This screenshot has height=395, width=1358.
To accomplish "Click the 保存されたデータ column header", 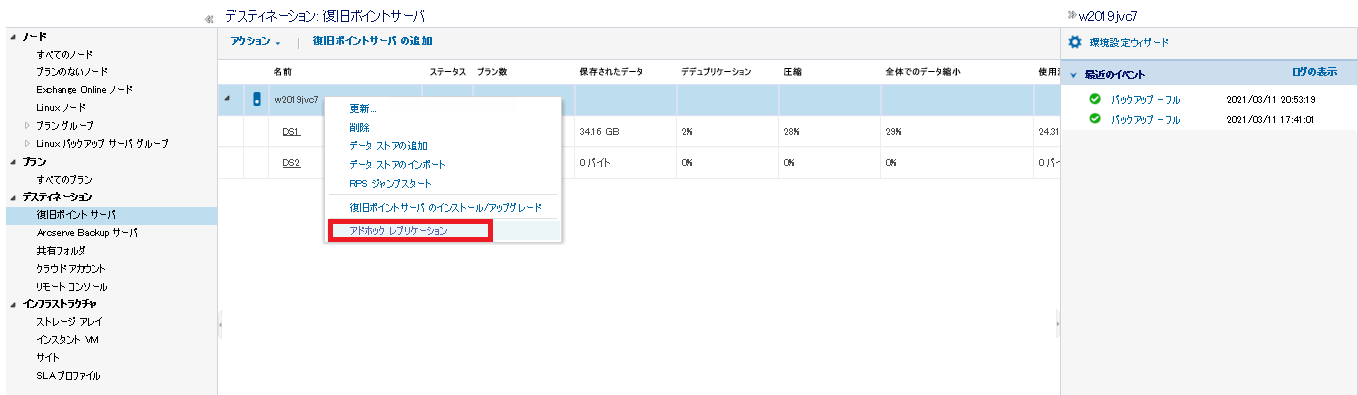I will 611,72.
